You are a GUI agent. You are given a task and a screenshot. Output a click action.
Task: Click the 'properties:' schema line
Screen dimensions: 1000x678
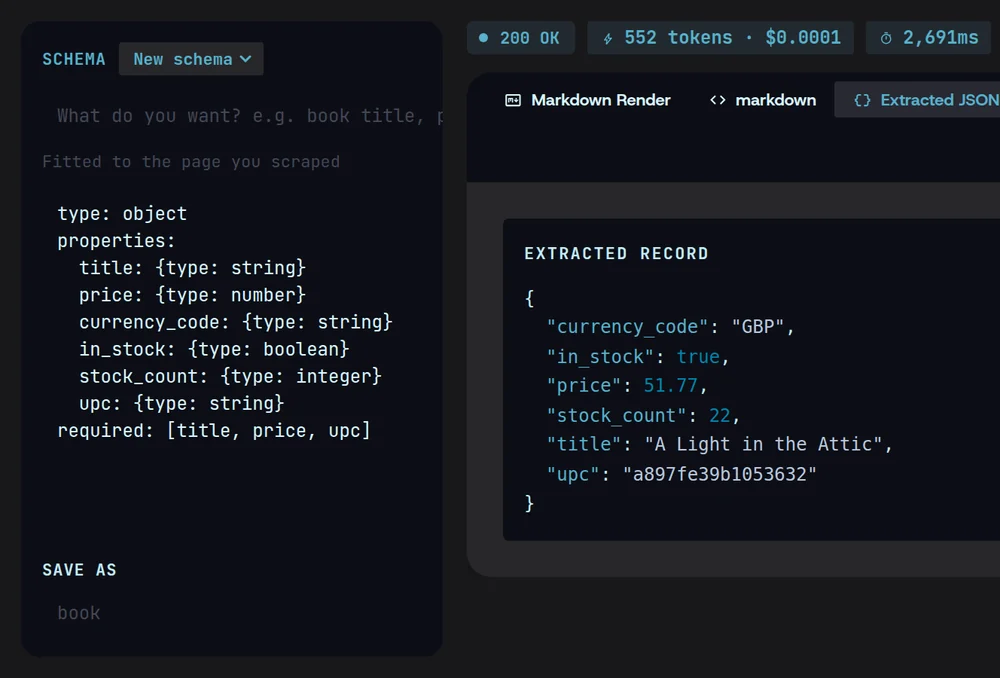pyautogui.click(x=116, y=241)
